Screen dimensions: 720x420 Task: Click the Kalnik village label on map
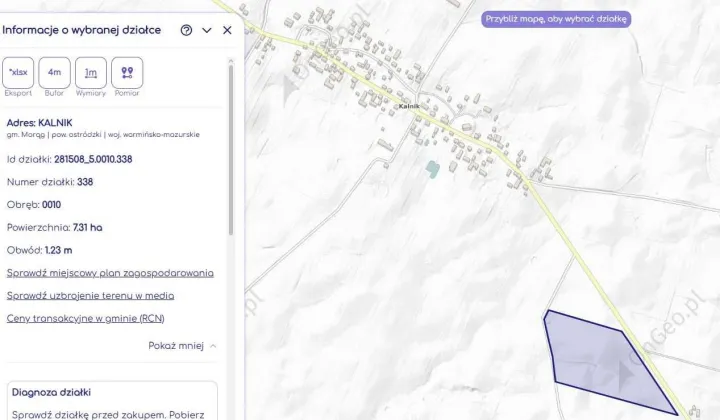coord(409,106)
